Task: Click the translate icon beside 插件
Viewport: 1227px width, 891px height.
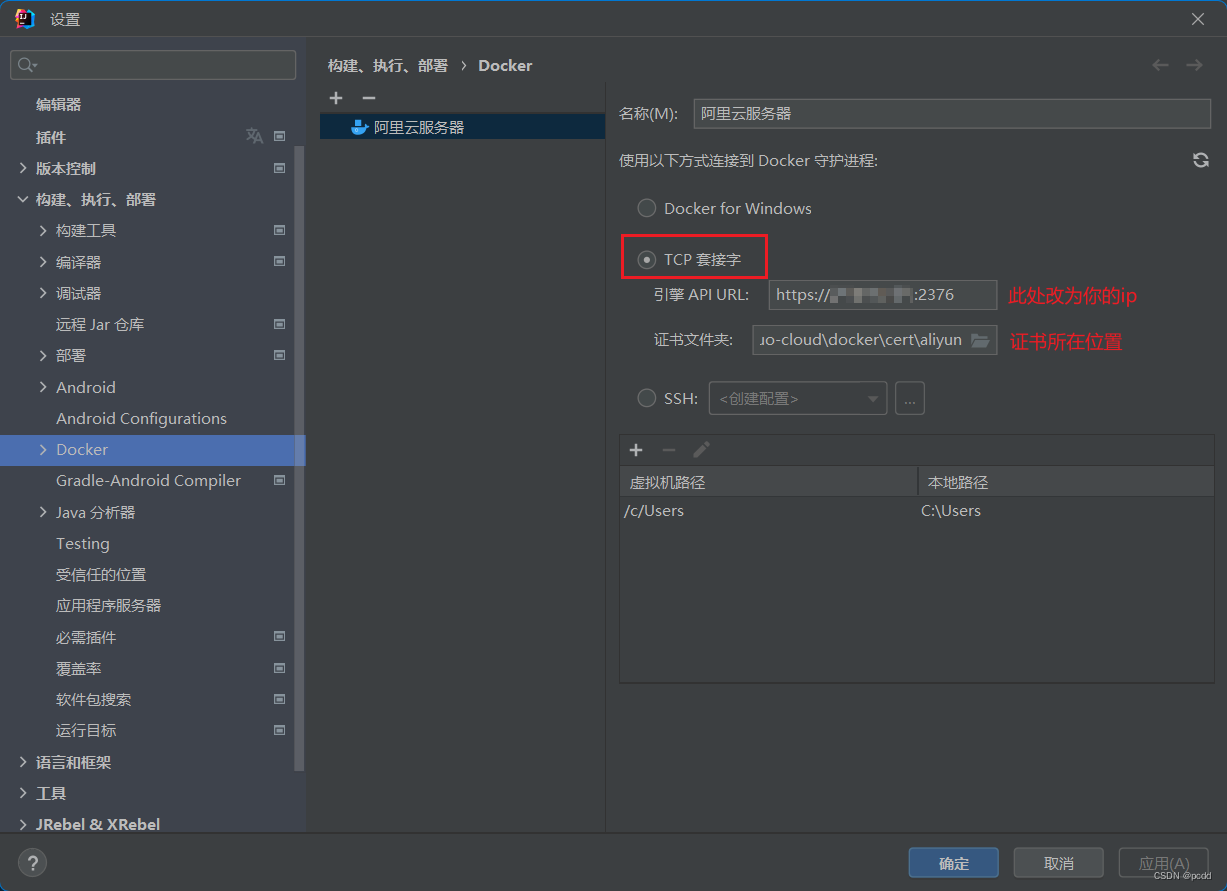Action: [x=254, y=136]
